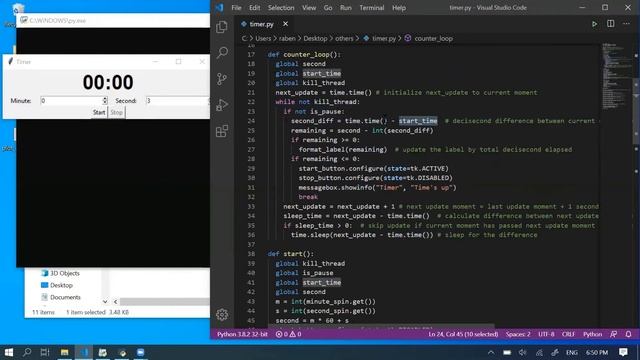Switch to VS Code on the taskbar
Screen dimensions: 640x360
[84, 352]
